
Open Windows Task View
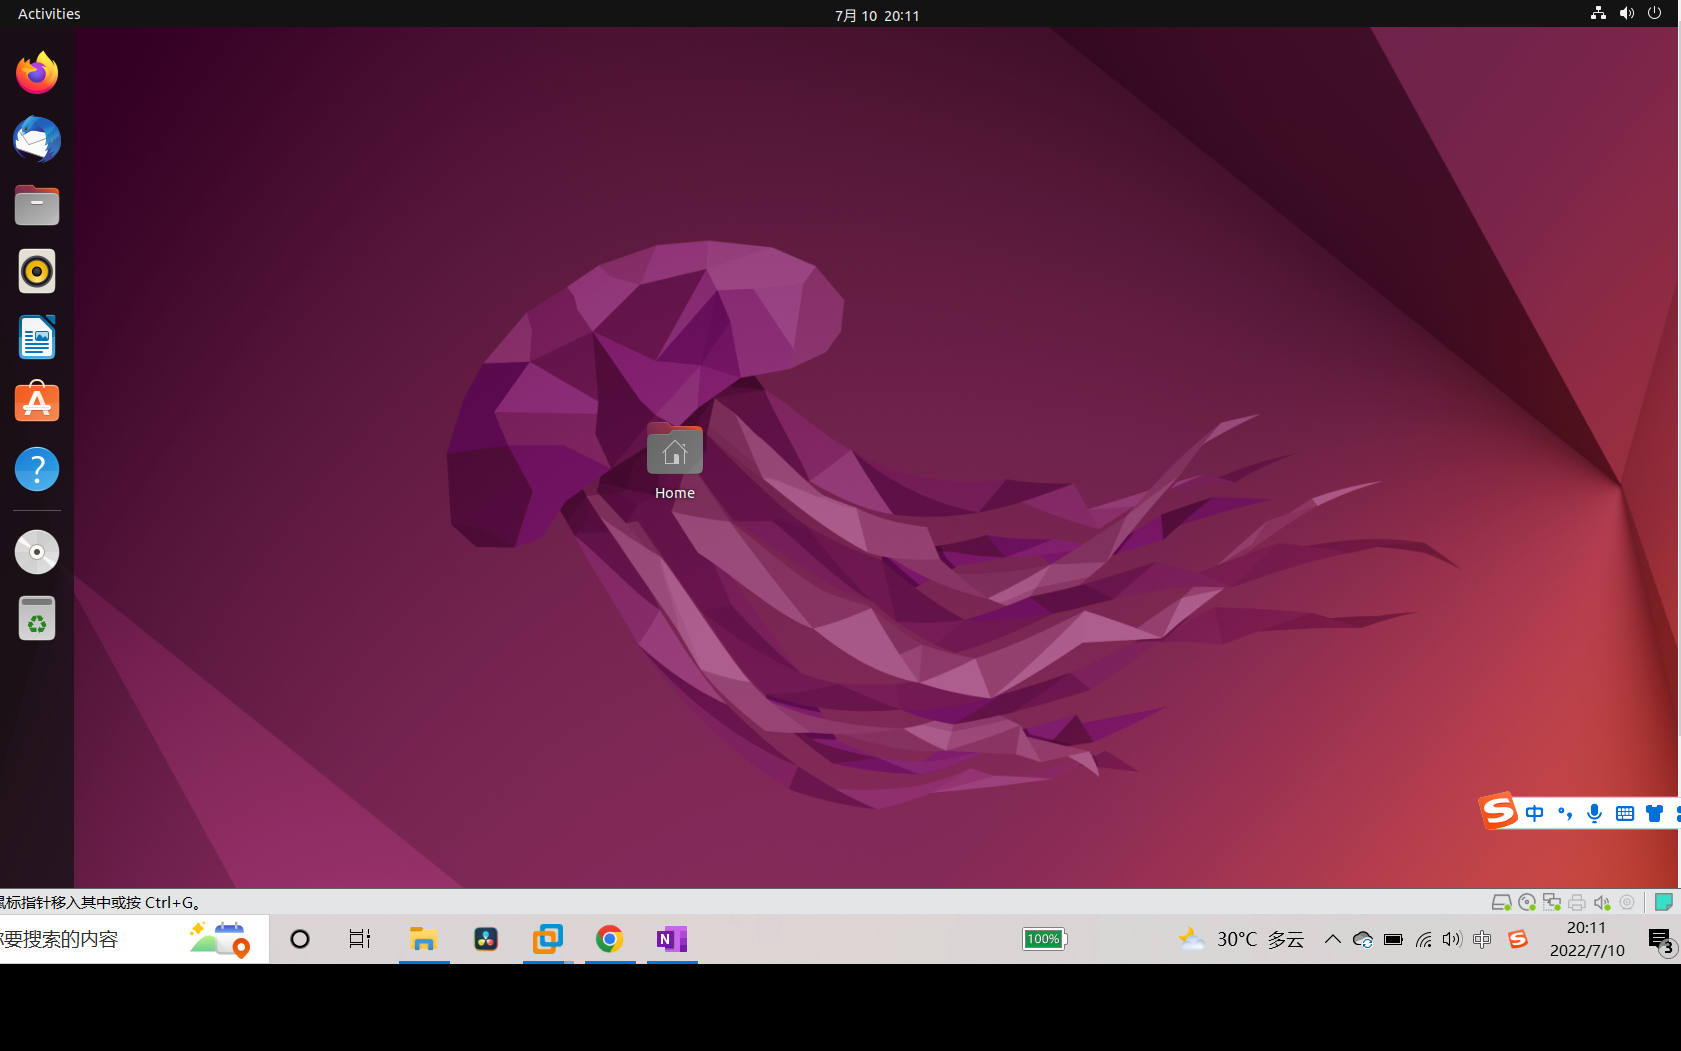point(360,939)
